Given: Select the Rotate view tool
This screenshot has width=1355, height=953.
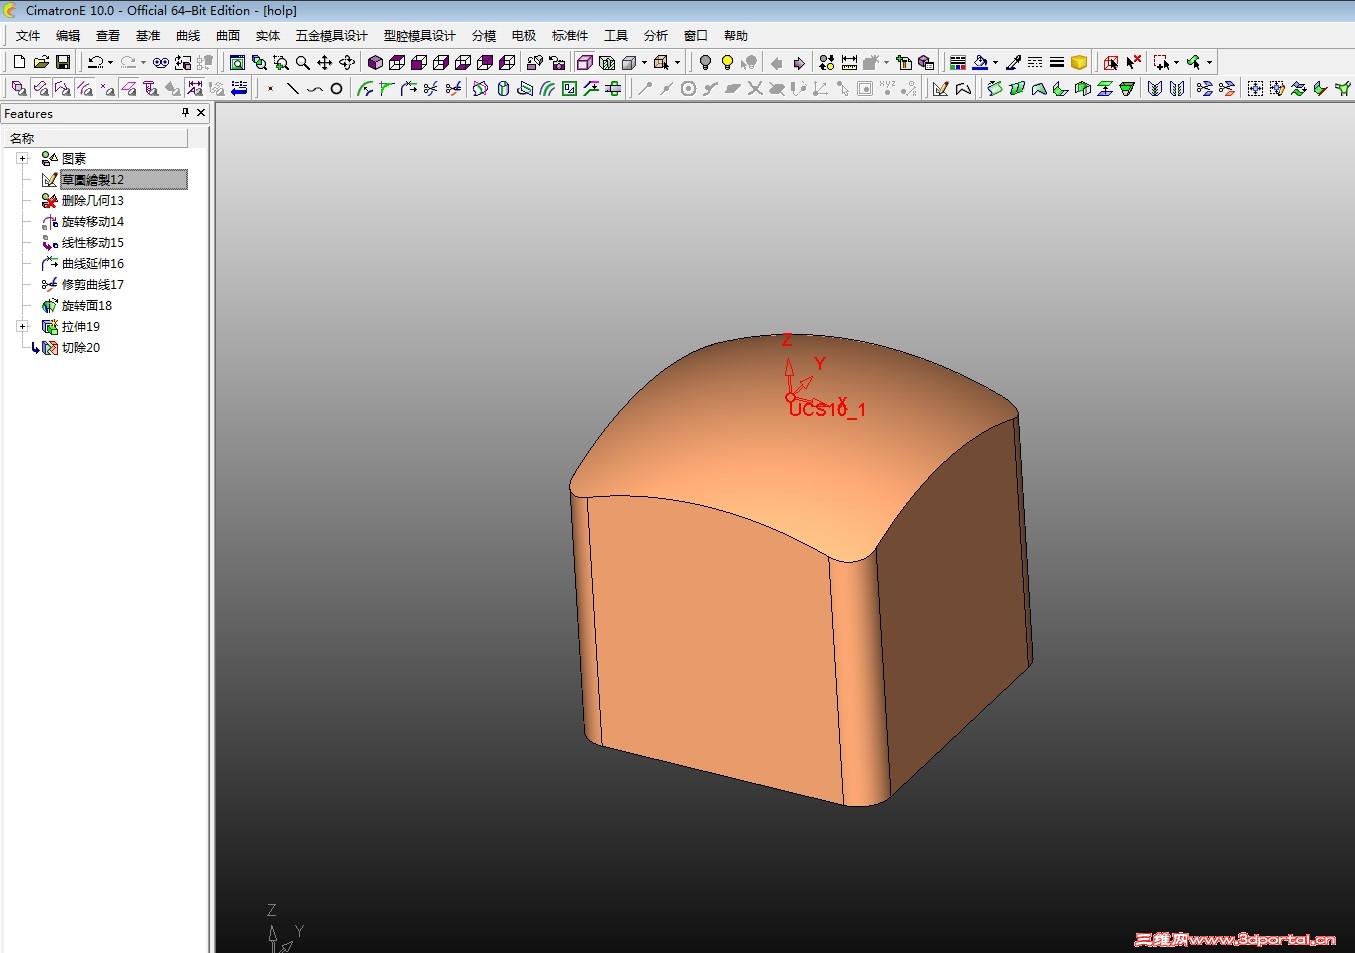Looking at the screenshot, I should 347,62.
